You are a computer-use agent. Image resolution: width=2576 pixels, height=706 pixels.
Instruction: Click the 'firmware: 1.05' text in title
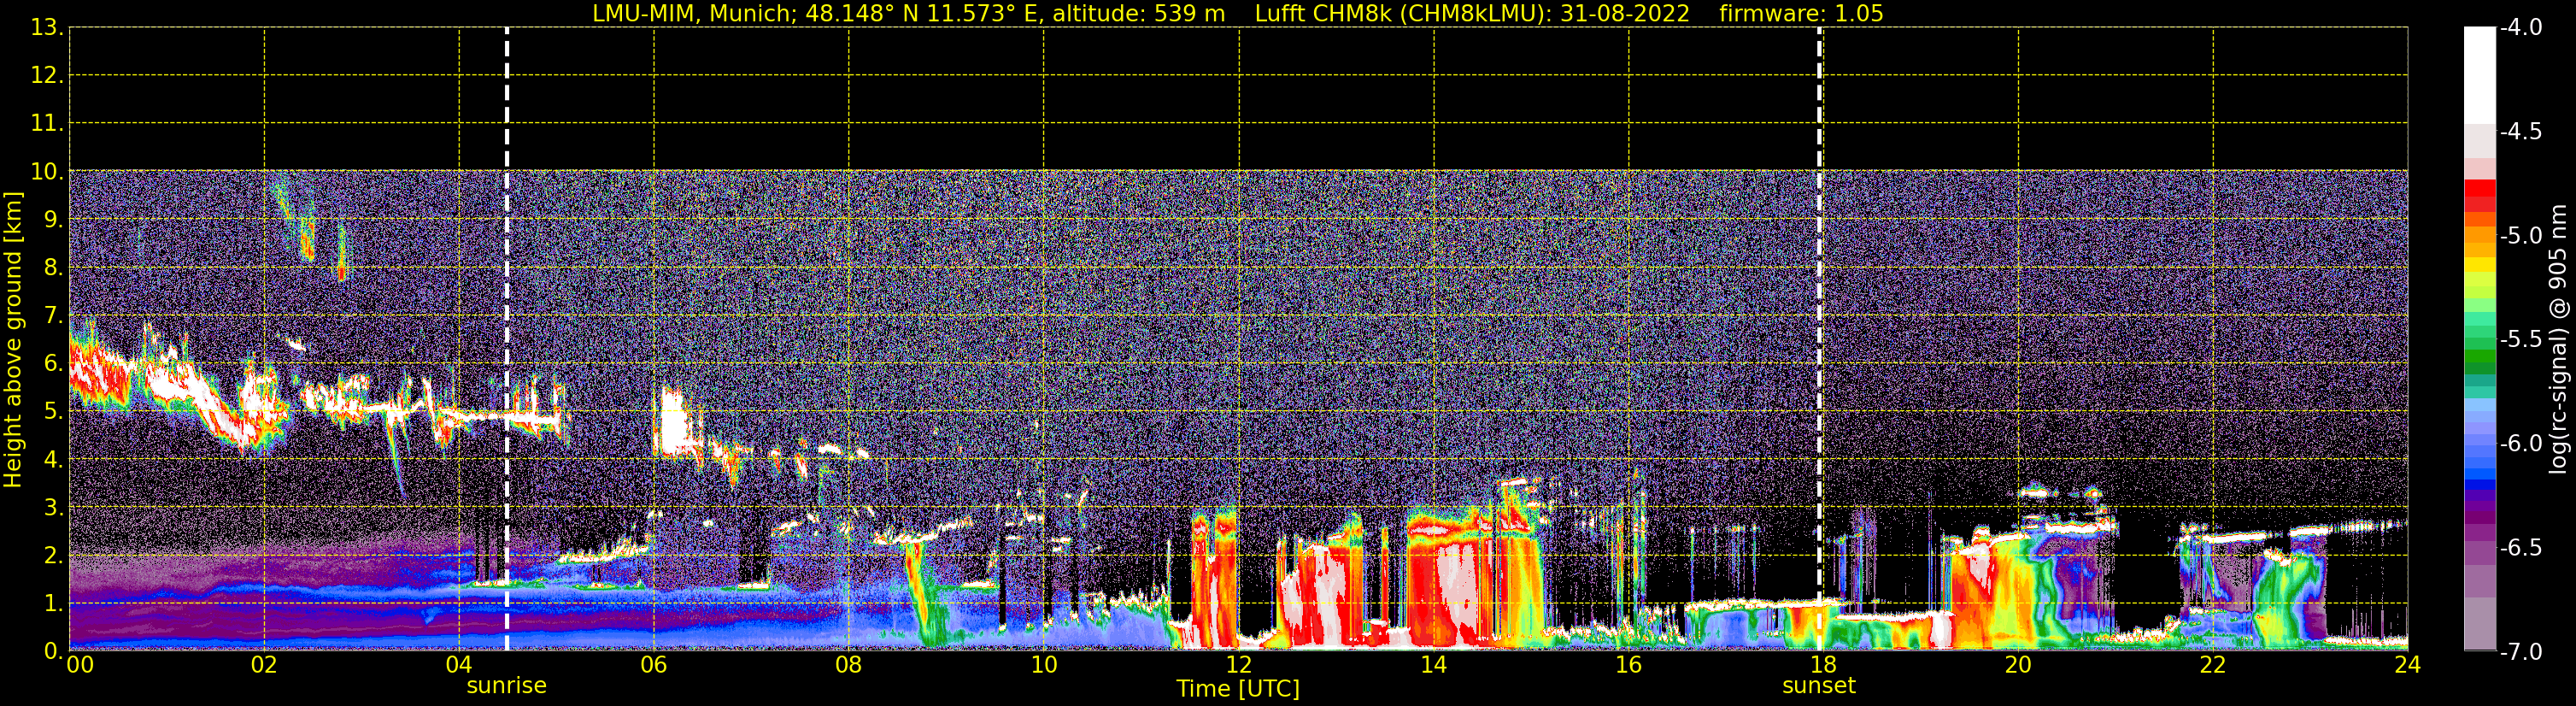(x=1801, y=14)
